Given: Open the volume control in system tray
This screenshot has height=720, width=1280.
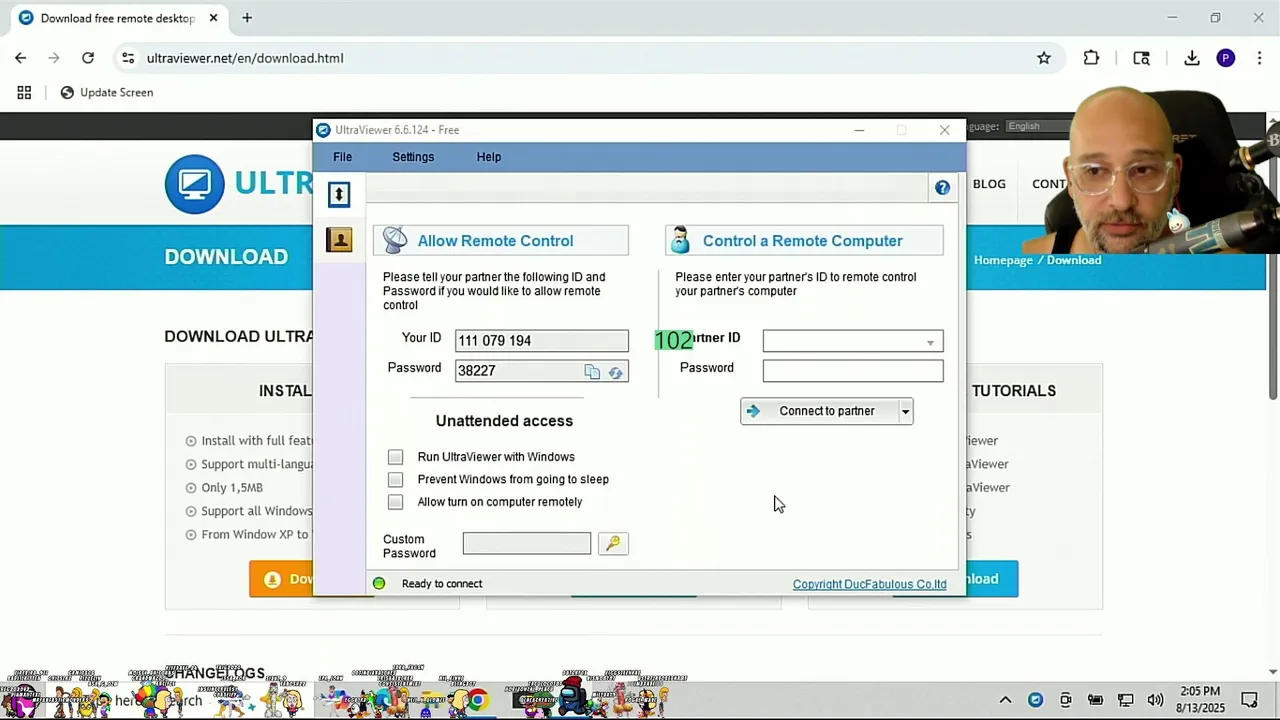Looking at the screenshot, I should pyautogui.click(x=1155, y=700).
